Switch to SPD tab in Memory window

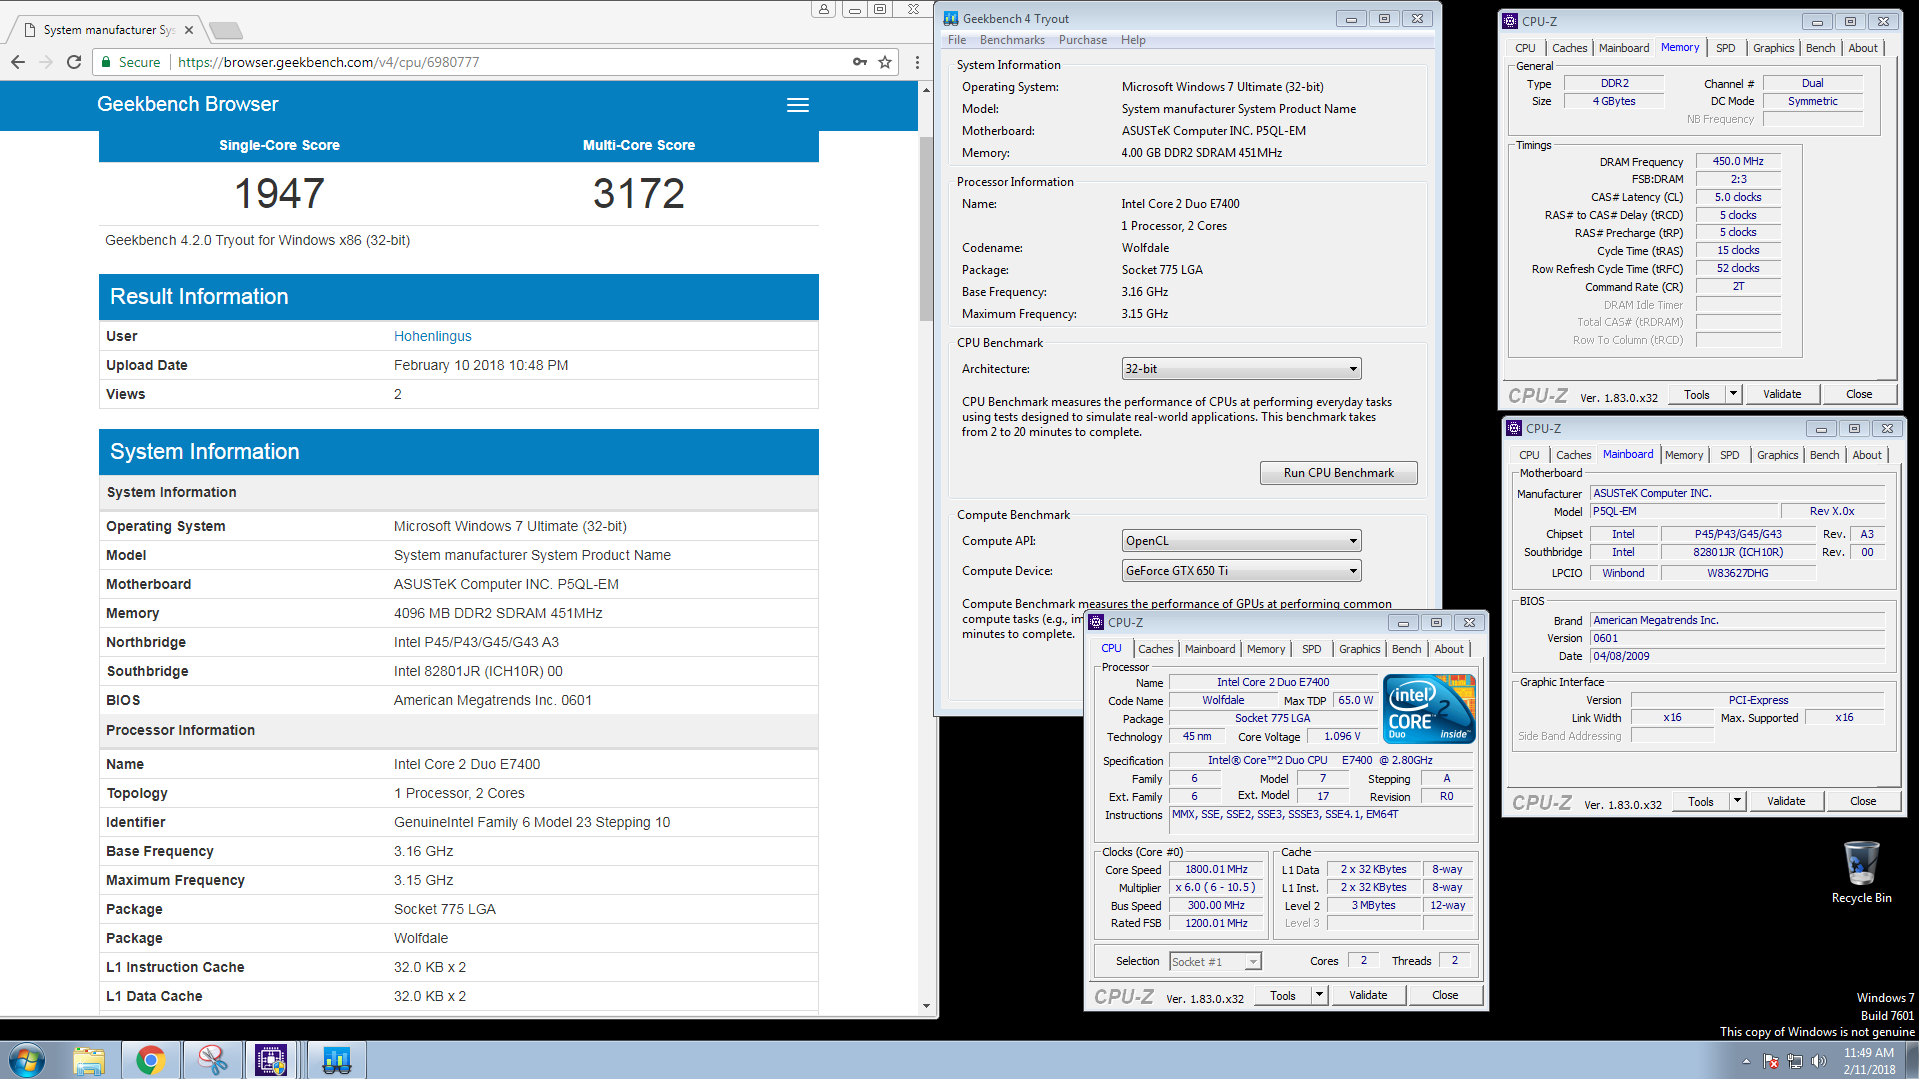pos(1726,48)
